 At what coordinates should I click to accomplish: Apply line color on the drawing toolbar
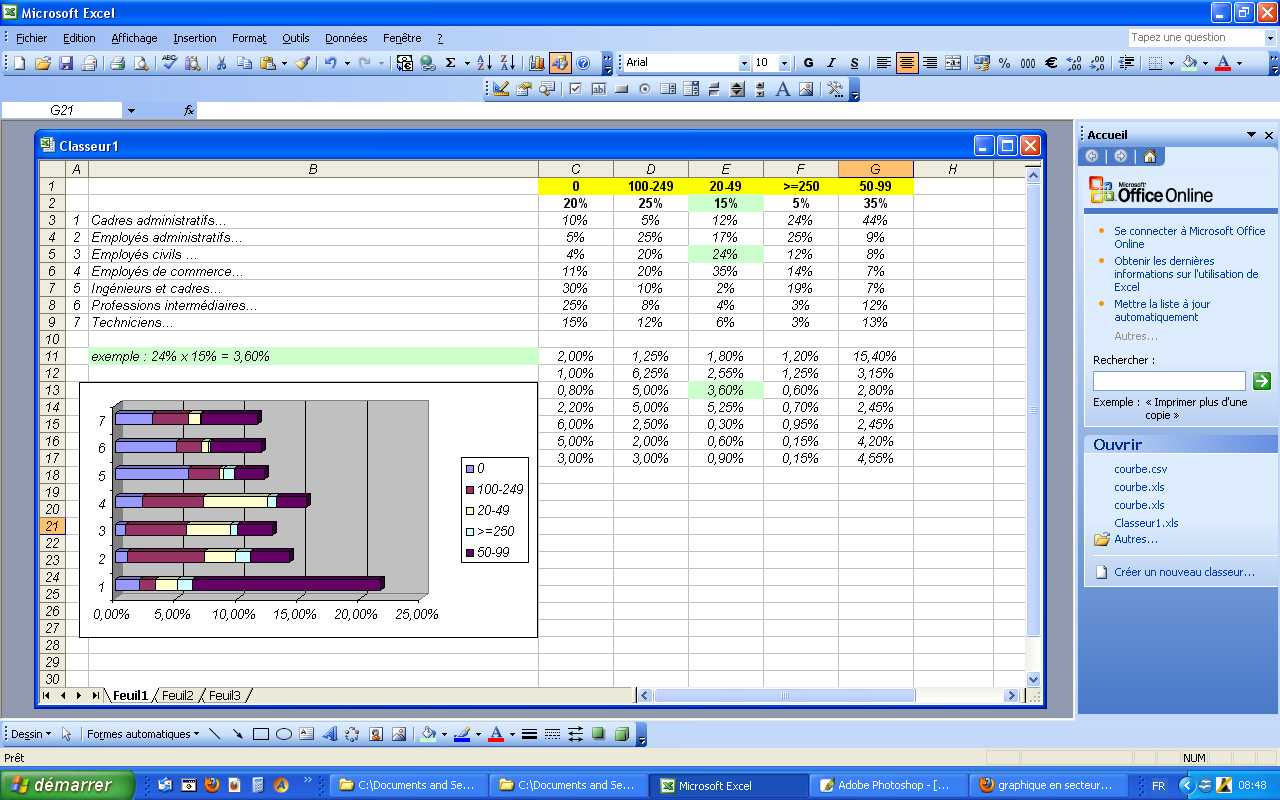[461, 734]
